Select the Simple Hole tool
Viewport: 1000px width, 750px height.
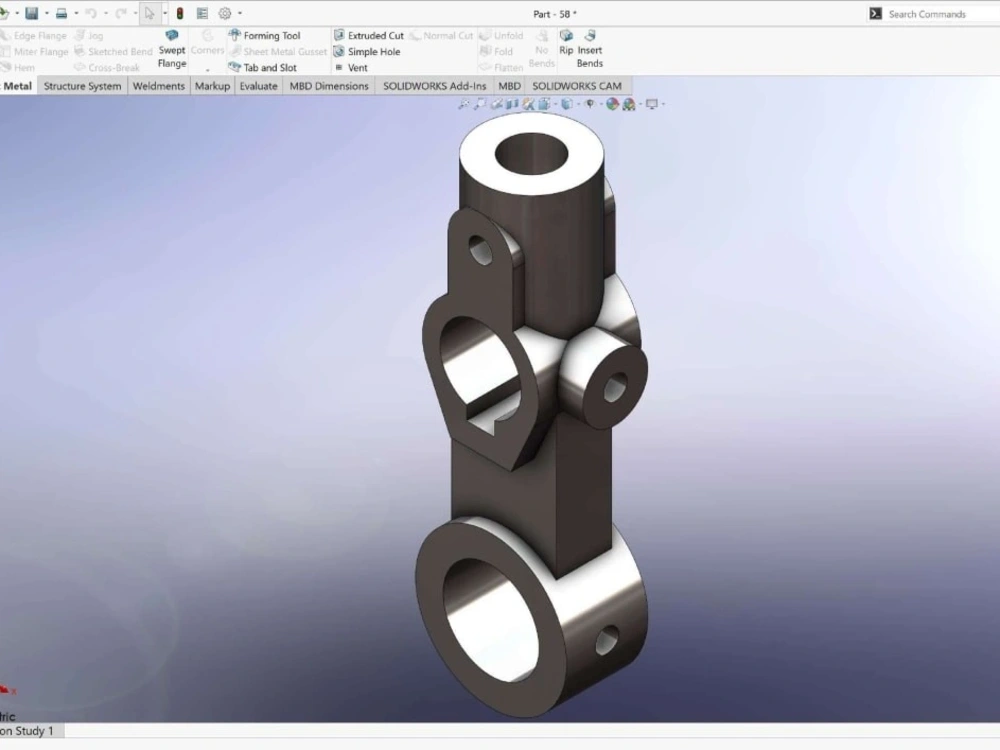click(367, 51)
